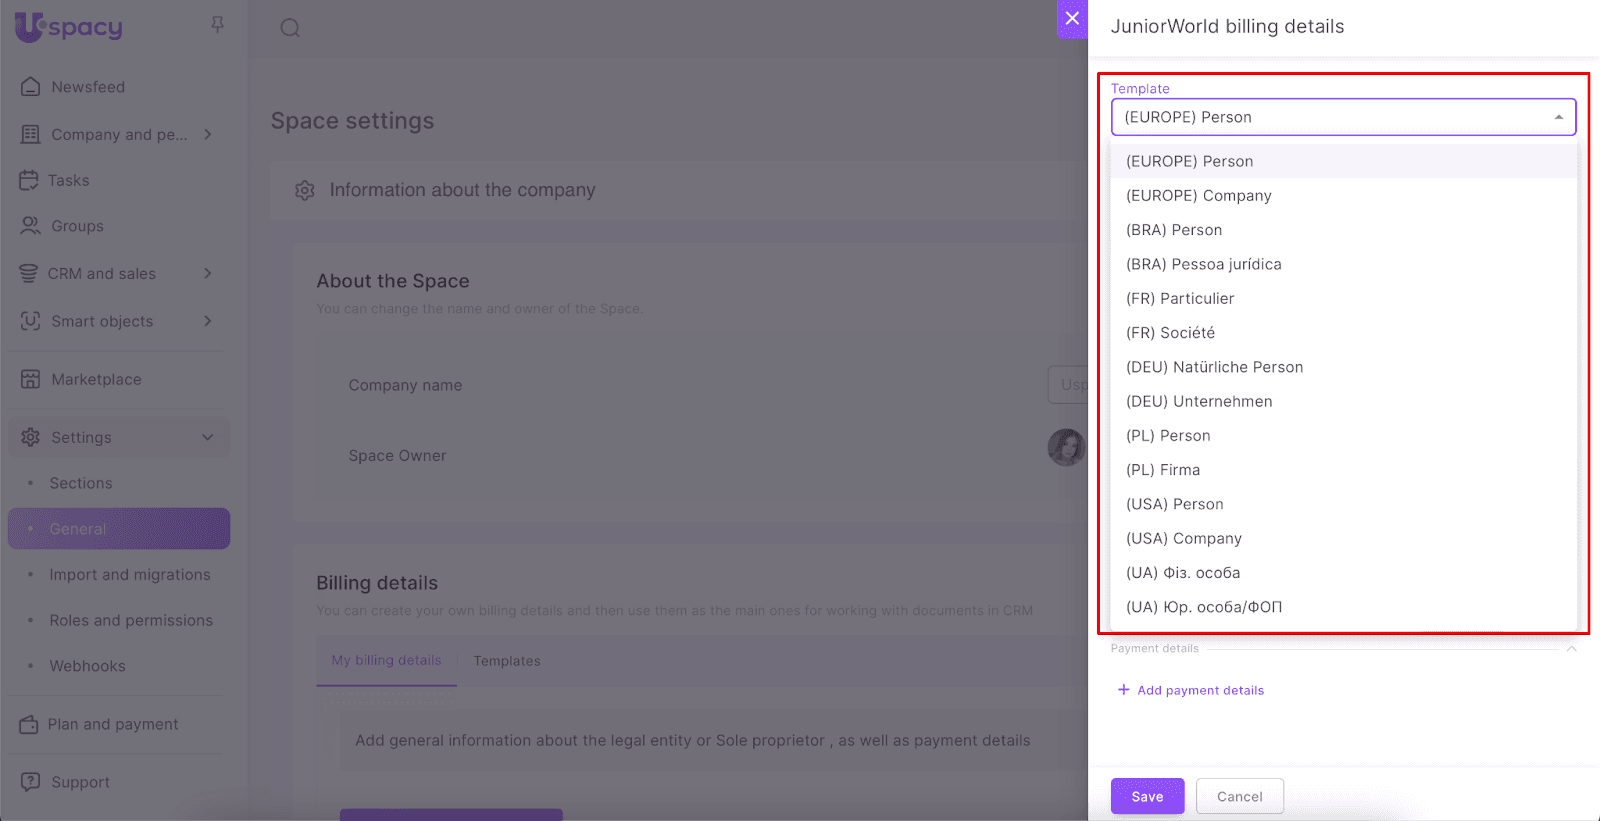Collapse the Template dropdown field

pyautogui.click(x=1558, y=117)
